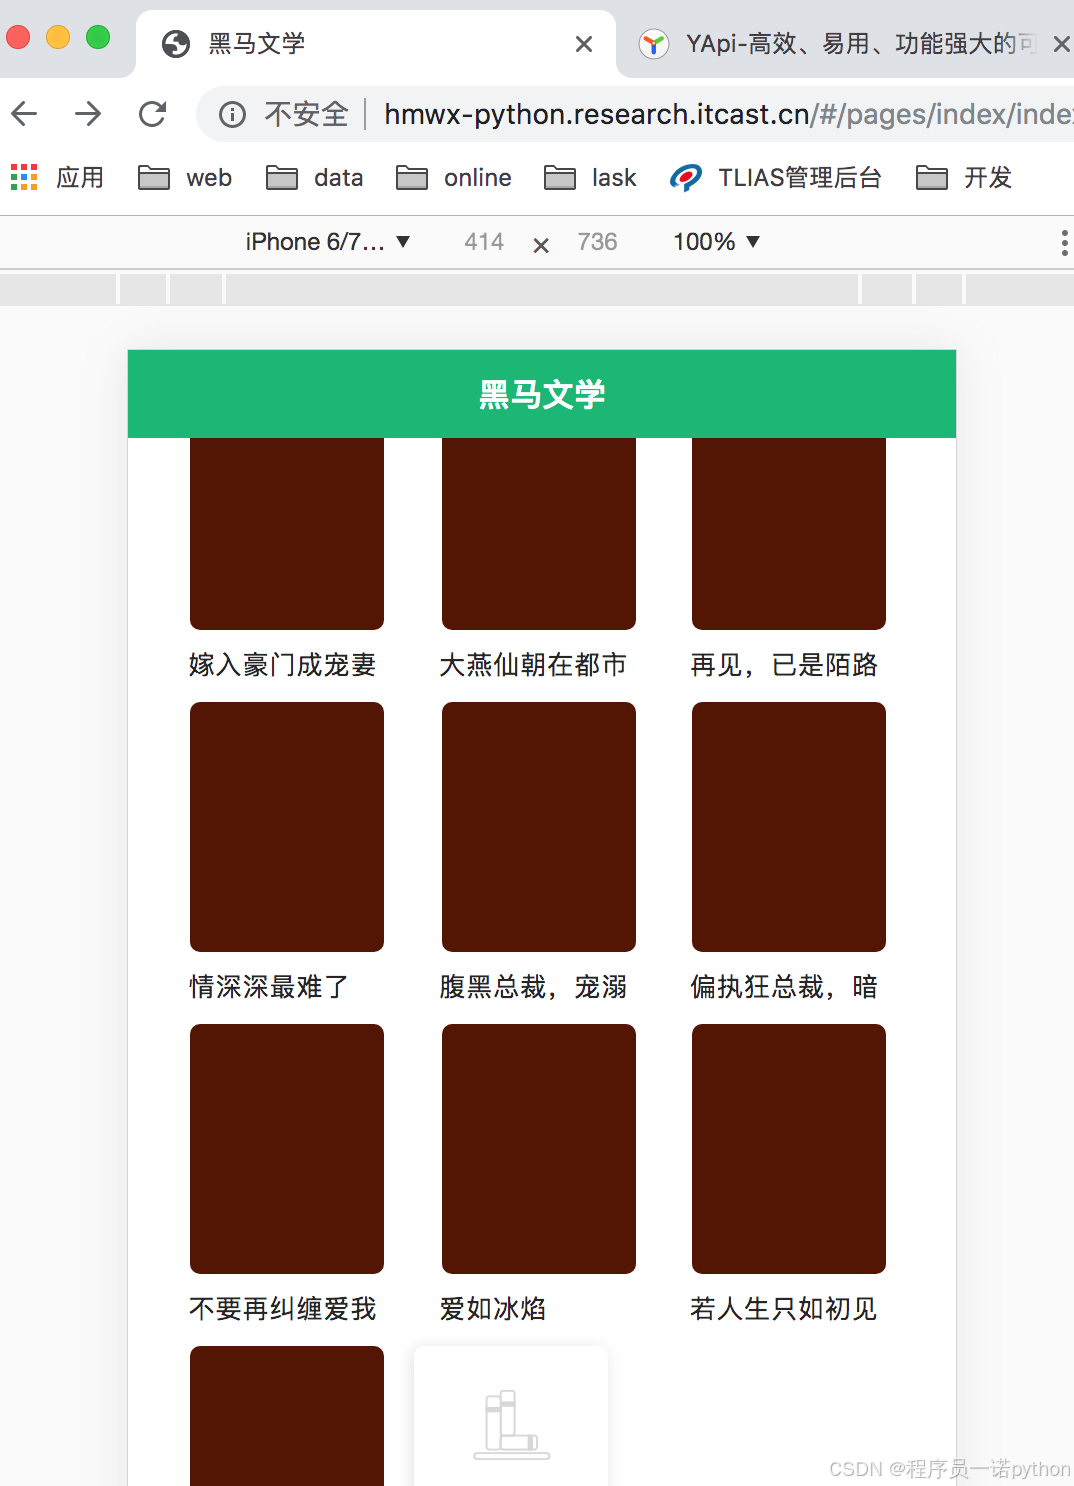This screenshot has height=1486, width=1074.
Task: Reload the page with refresh icon
Action: 152,114
